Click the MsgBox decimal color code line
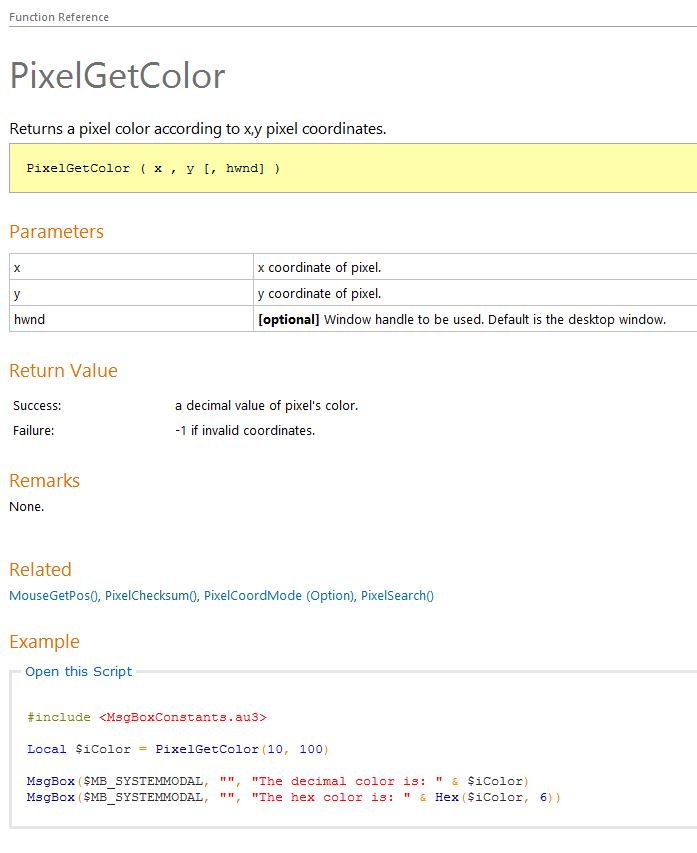Screen dimensions: 697x853 point(277,781)
